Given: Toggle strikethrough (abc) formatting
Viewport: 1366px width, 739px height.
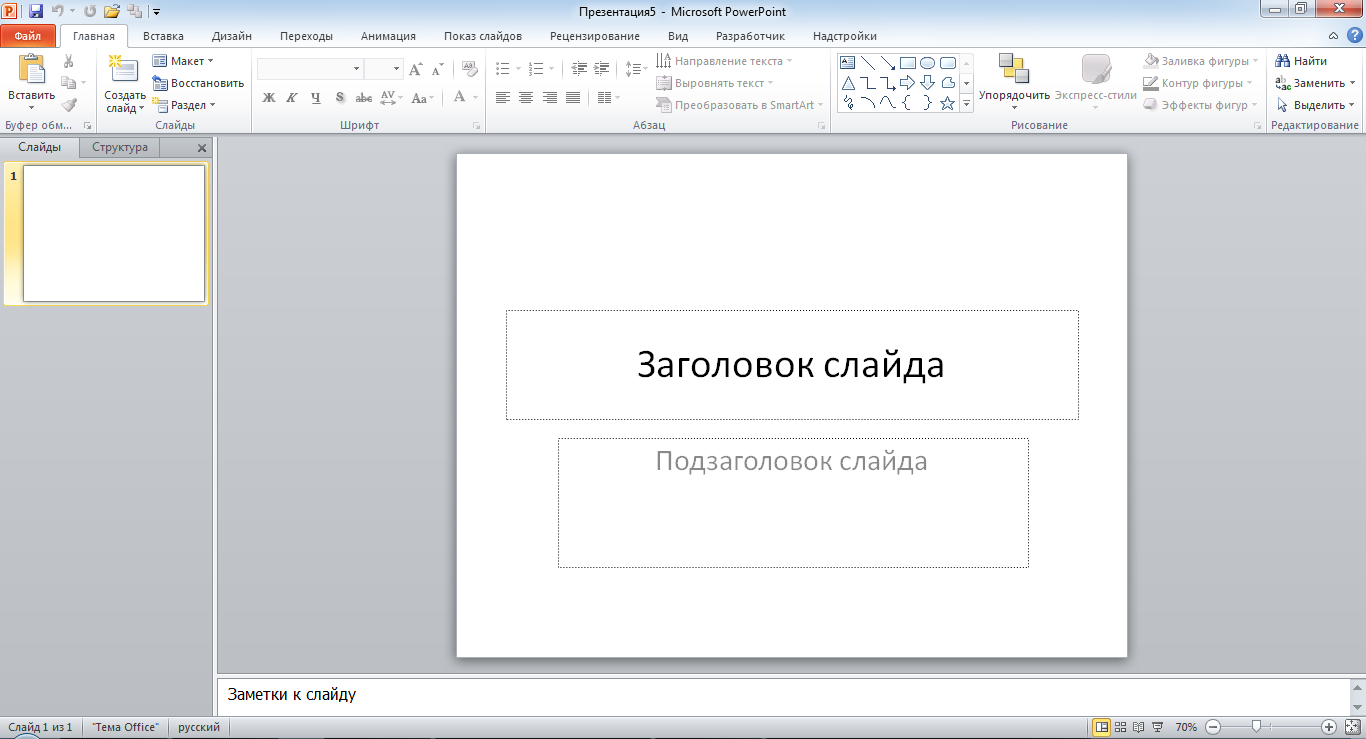Looking at the screenshot, I should (x=364, y=97).
